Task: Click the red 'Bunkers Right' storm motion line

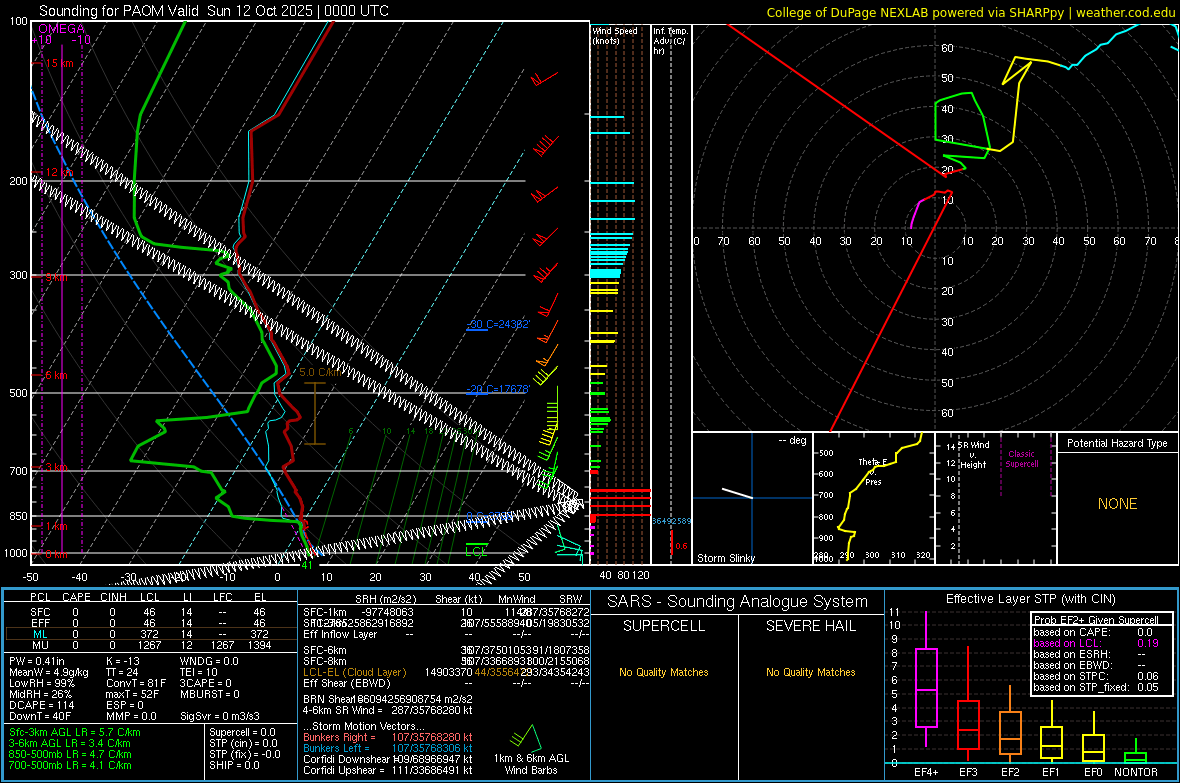Action: [x=388, y=737]
